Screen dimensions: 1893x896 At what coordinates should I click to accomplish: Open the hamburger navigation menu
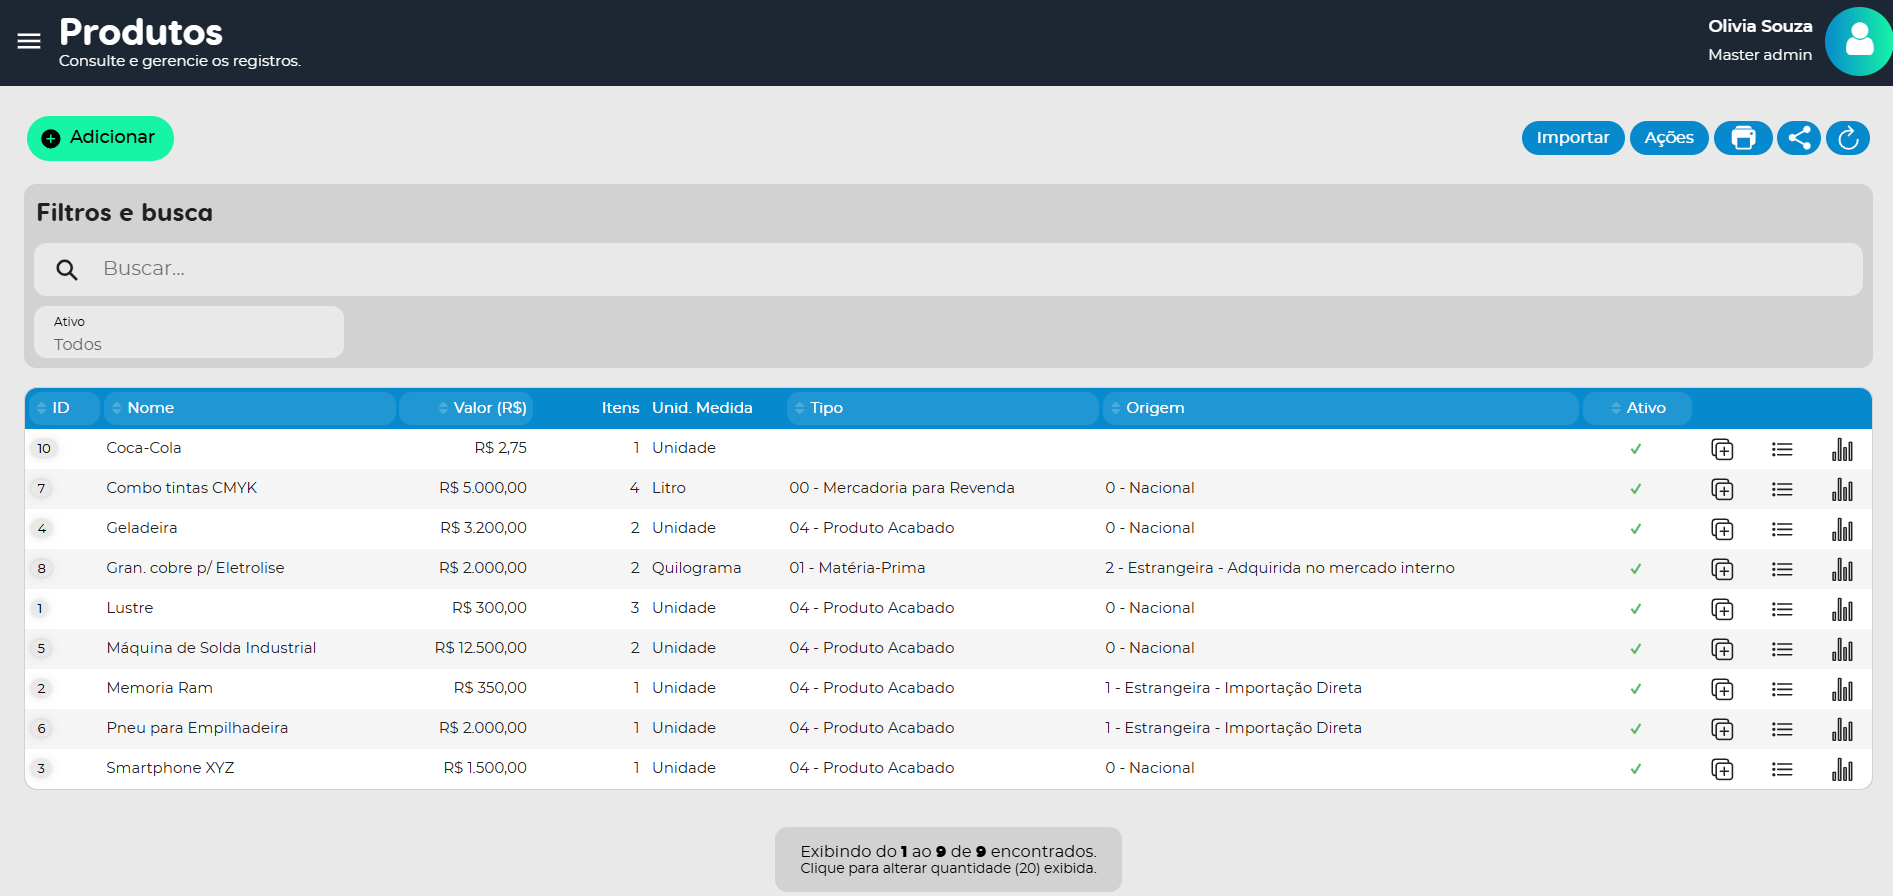(29, 41)
